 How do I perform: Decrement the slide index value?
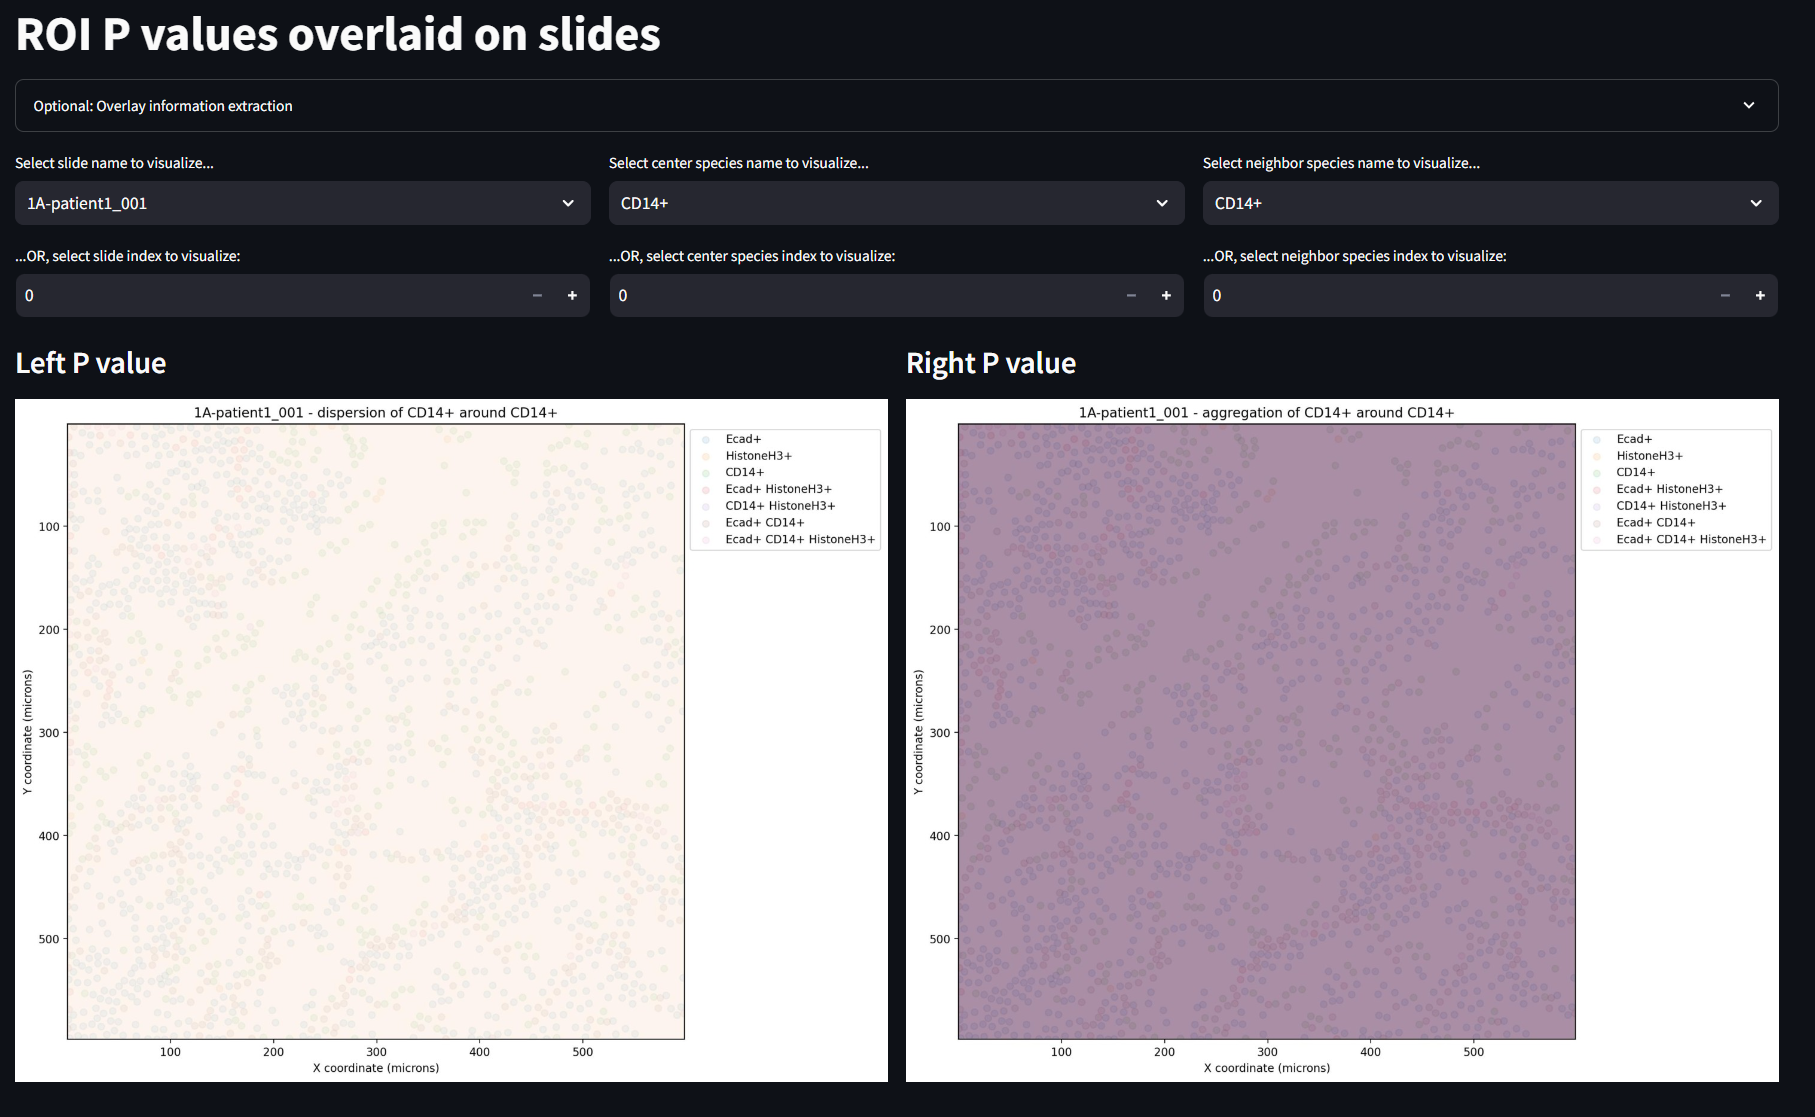(x=537, y=296)
